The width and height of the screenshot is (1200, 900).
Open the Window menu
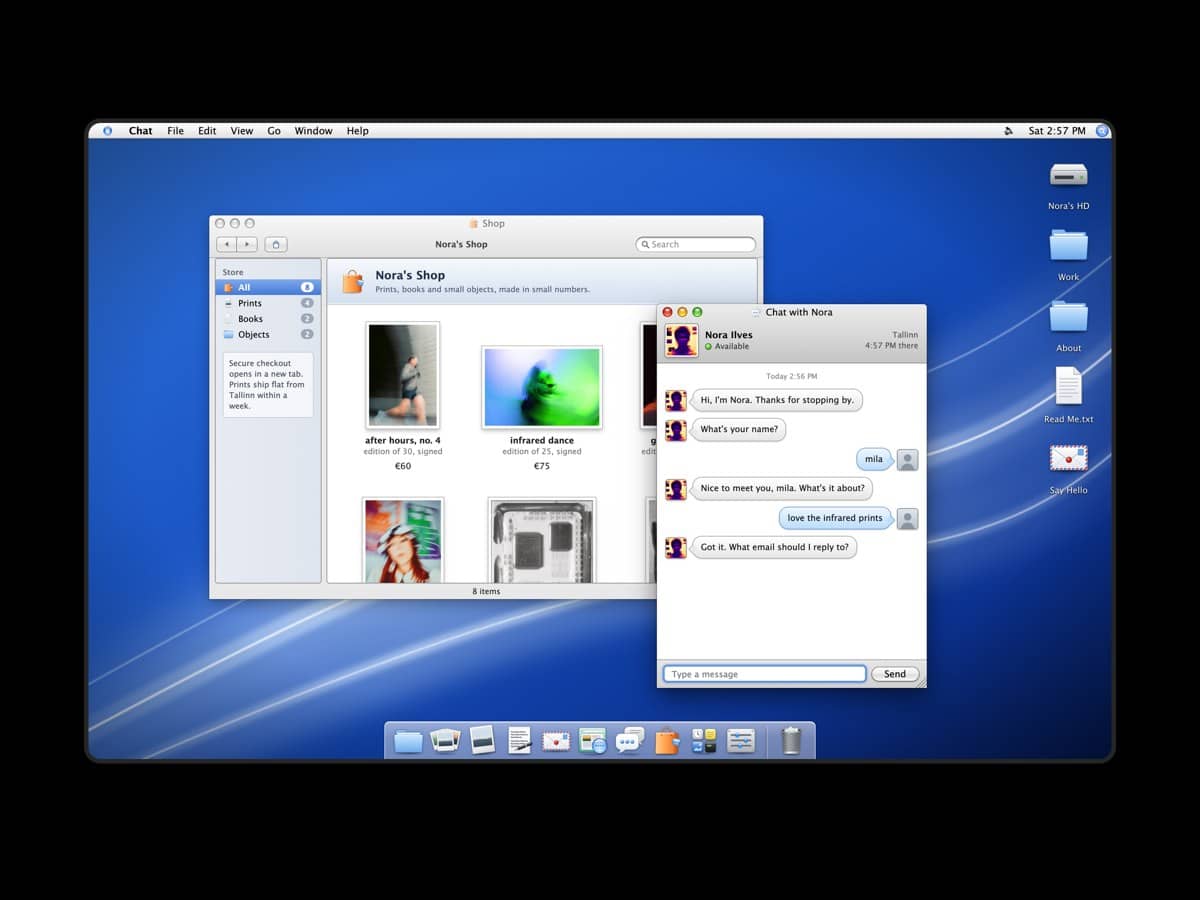click(314, 131)
